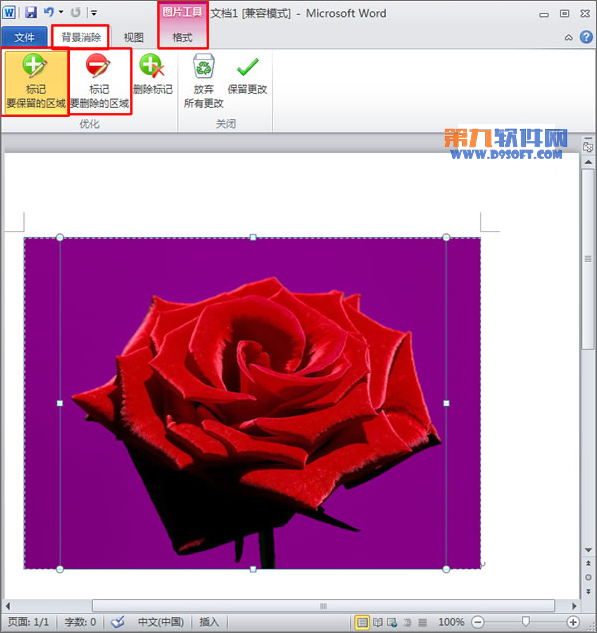Toggle 插入 insert mode in status bar

[x=209, y=622]
